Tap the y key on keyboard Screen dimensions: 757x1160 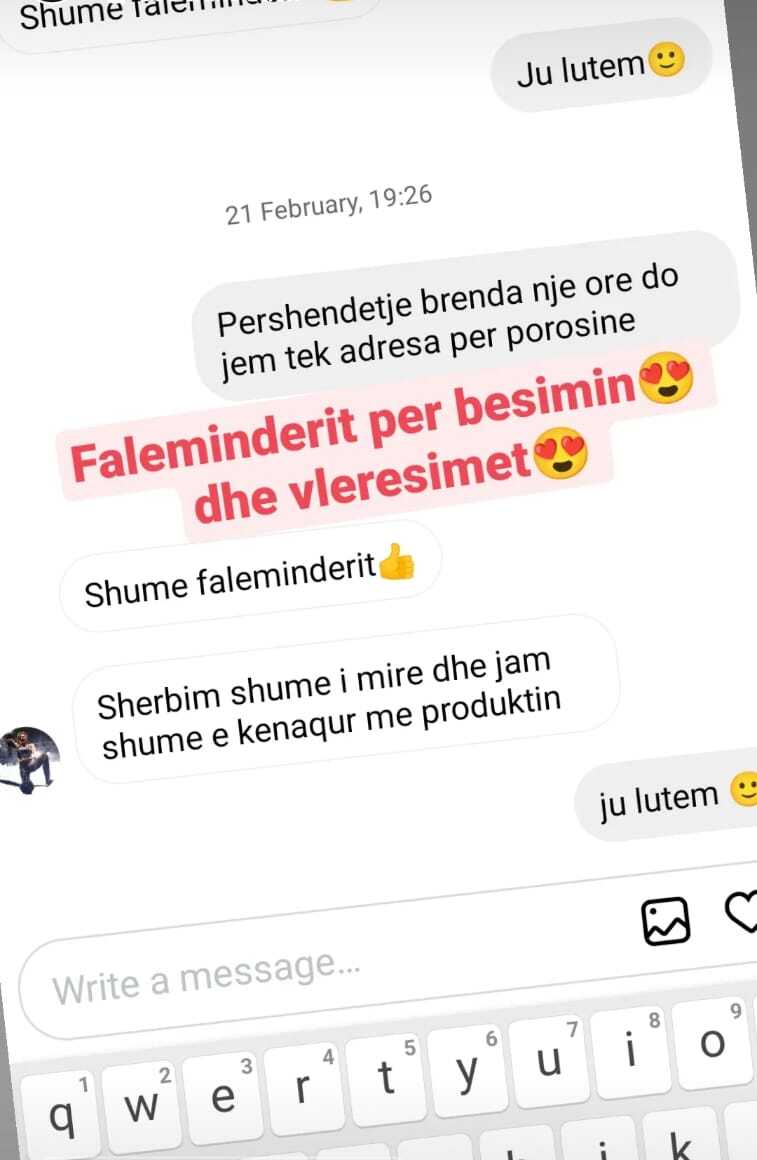(467, 1070)
